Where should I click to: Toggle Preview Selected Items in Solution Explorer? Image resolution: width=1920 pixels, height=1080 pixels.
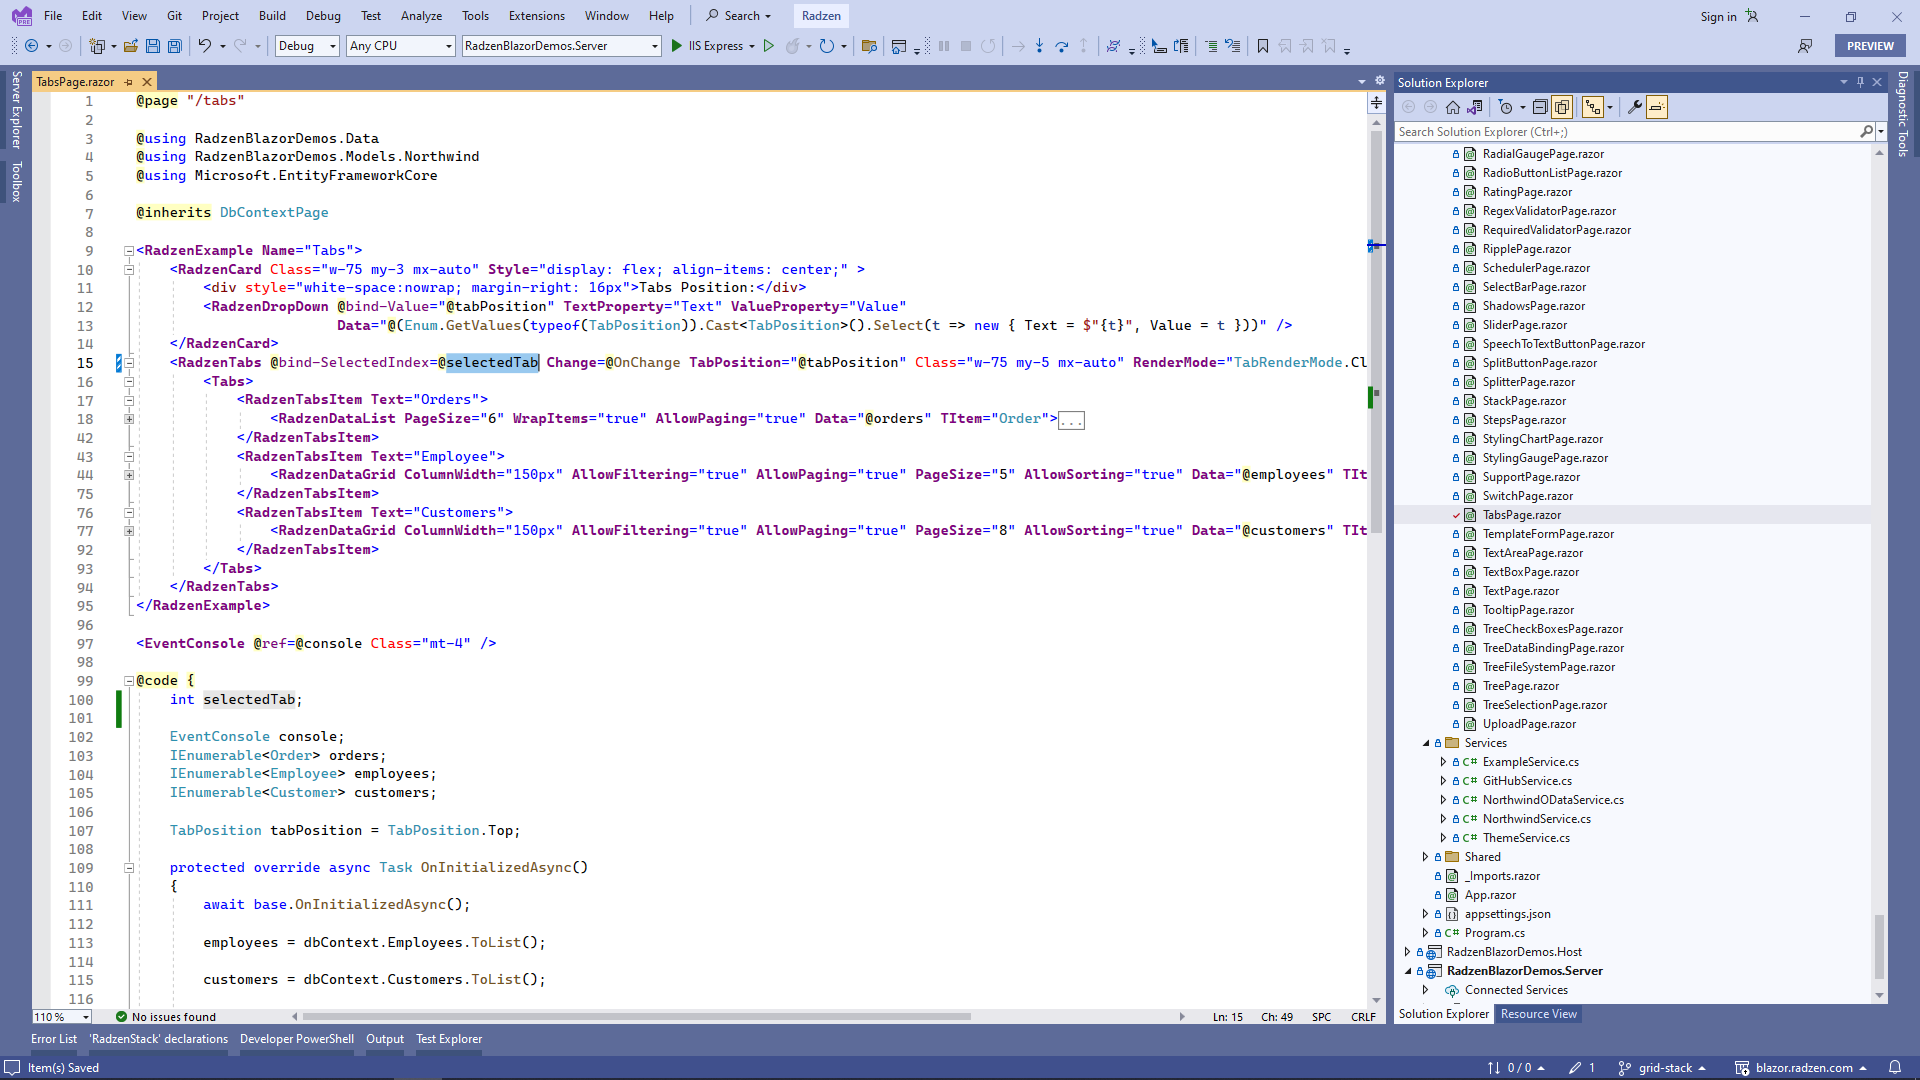click(1657, 107)
